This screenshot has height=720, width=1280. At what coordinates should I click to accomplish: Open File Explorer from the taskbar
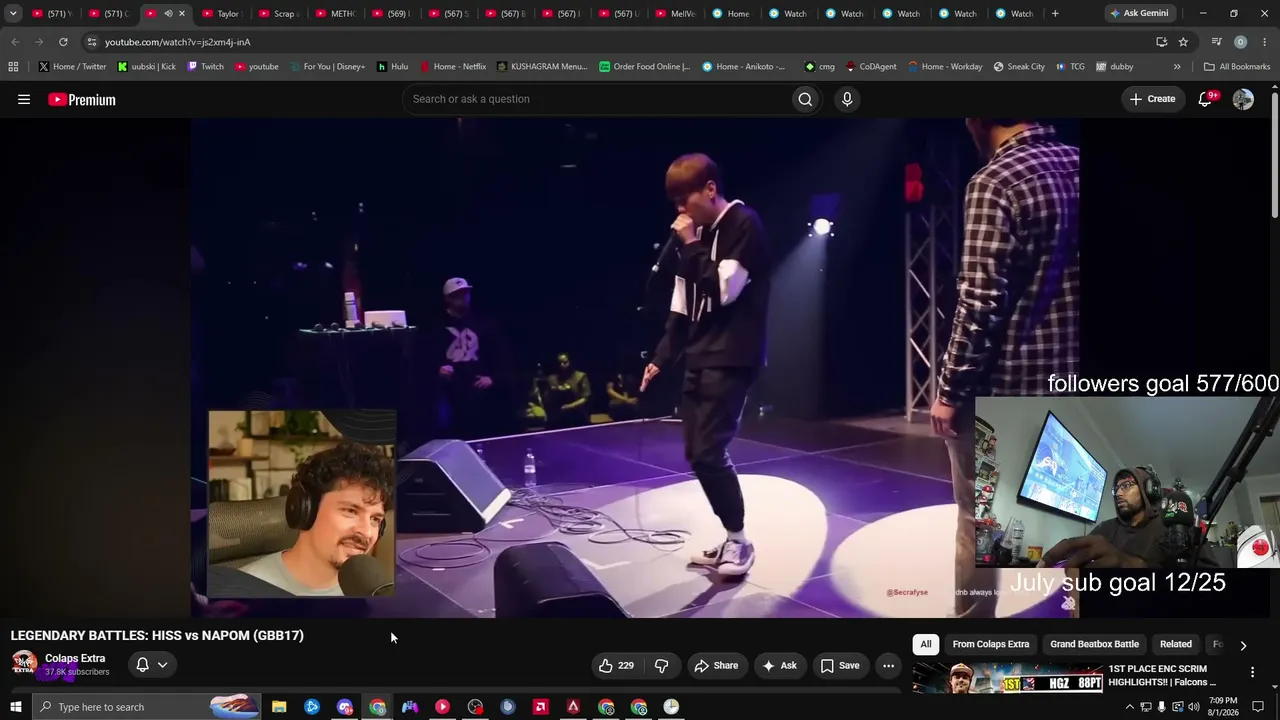pos(279,707)
